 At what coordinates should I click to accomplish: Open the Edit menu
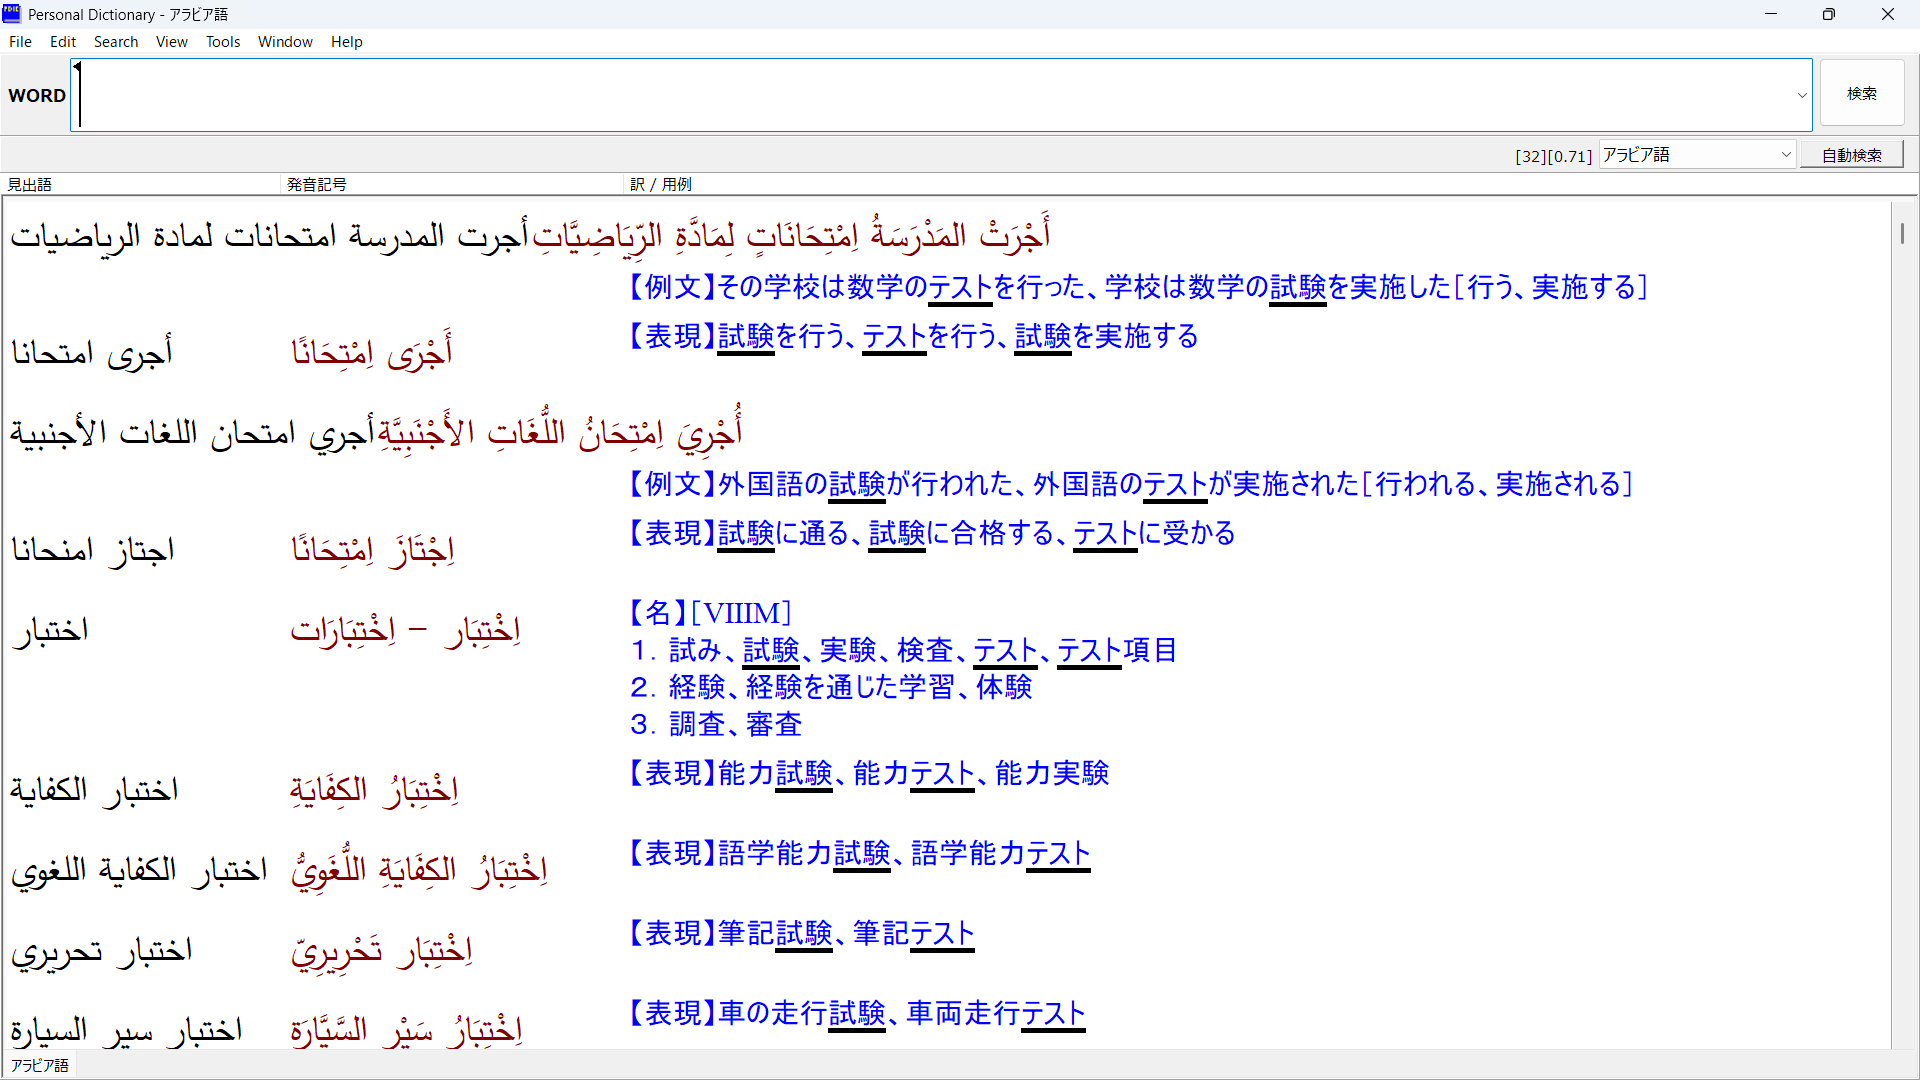tap(63, 42)
